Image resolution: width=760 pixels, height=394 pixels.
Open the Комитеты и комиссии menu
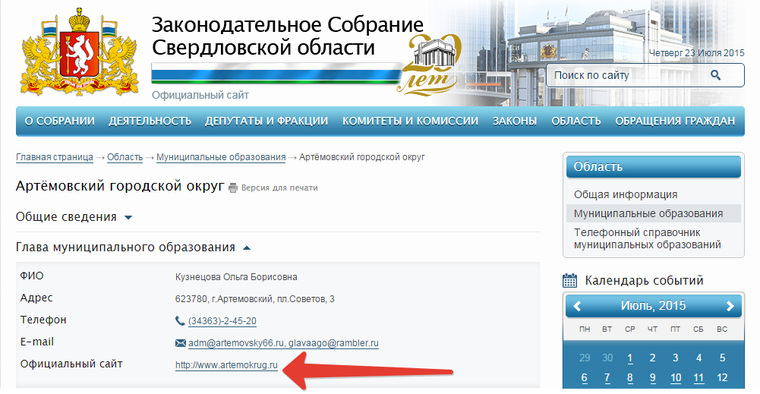410,121
